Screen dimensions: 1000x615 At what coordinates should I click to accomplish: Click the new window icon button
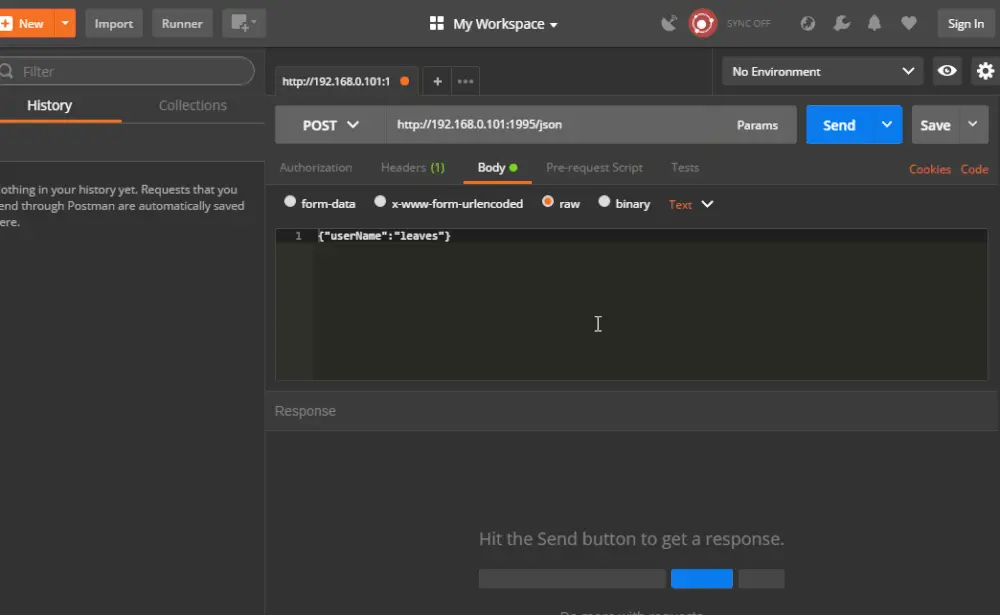click(x=244, y=24)
